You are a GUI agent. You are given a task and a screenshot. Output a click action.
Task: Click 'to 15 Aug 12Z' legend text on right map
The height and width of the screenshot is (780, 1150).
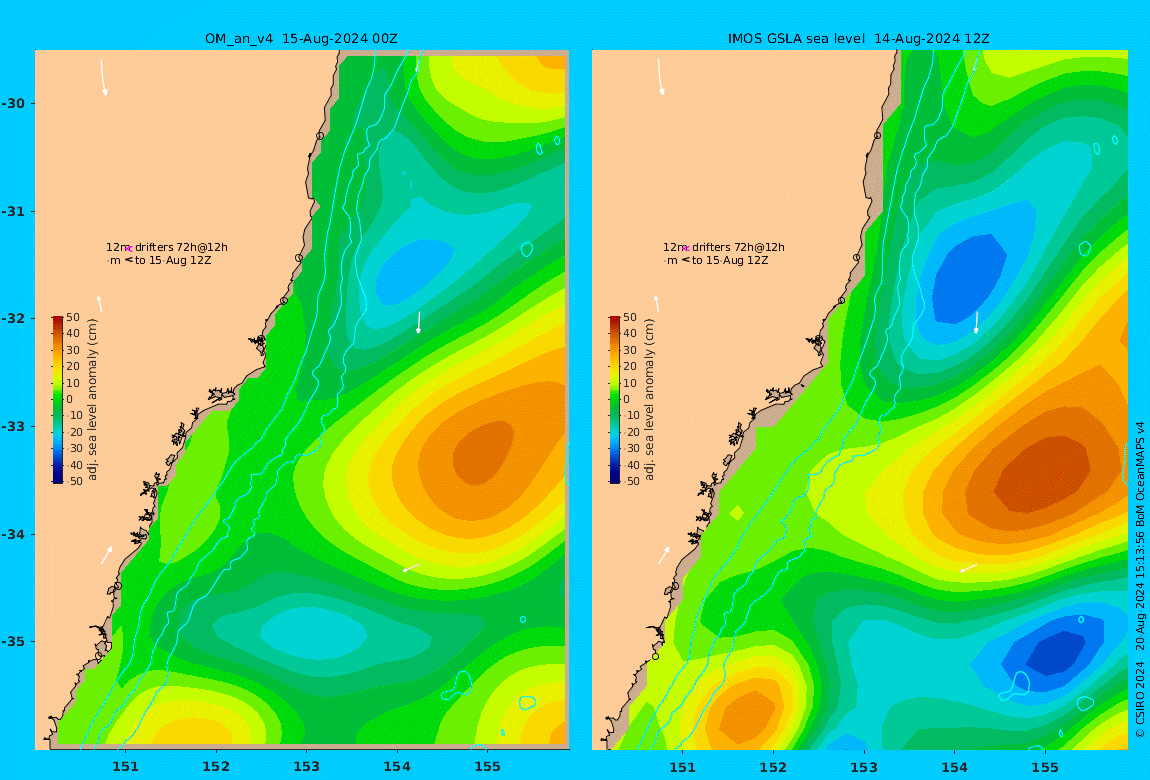click(730, 260)
